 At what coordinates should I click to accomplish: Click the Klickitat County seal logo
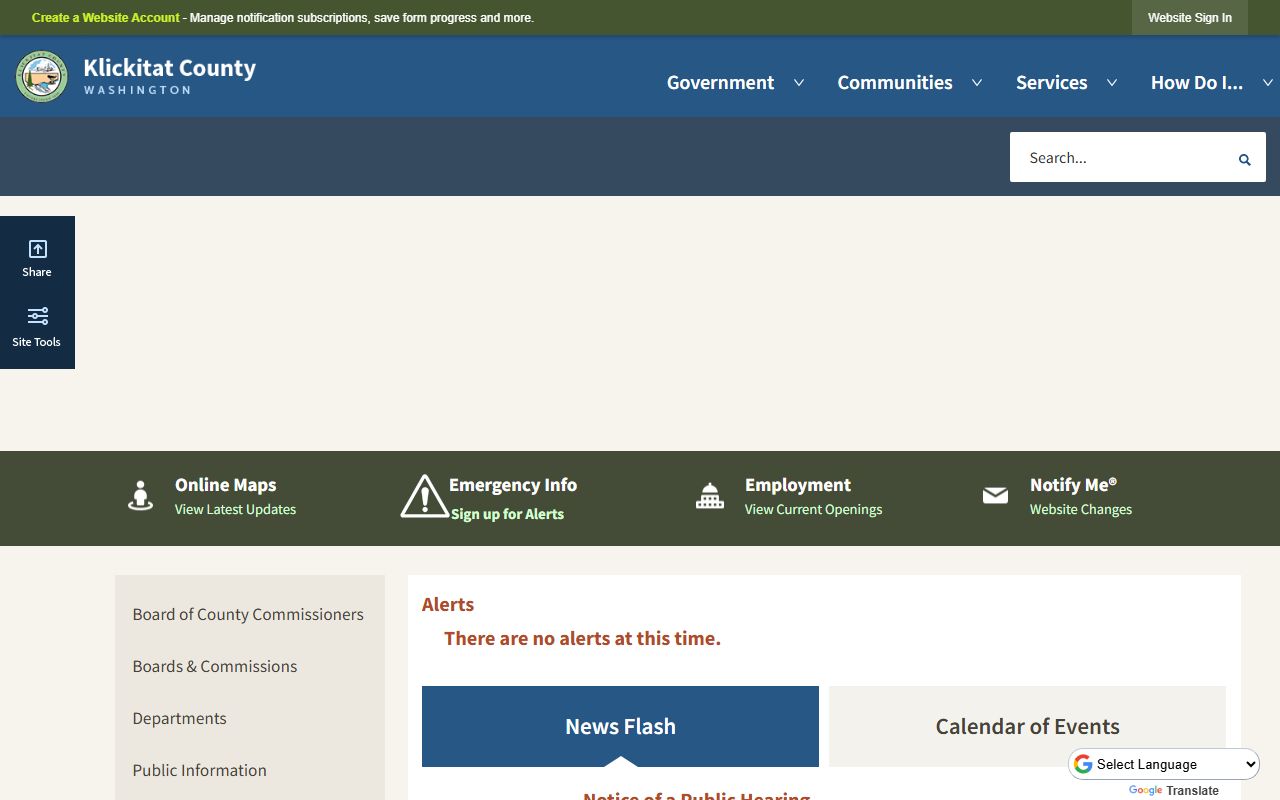click(41, 77)
